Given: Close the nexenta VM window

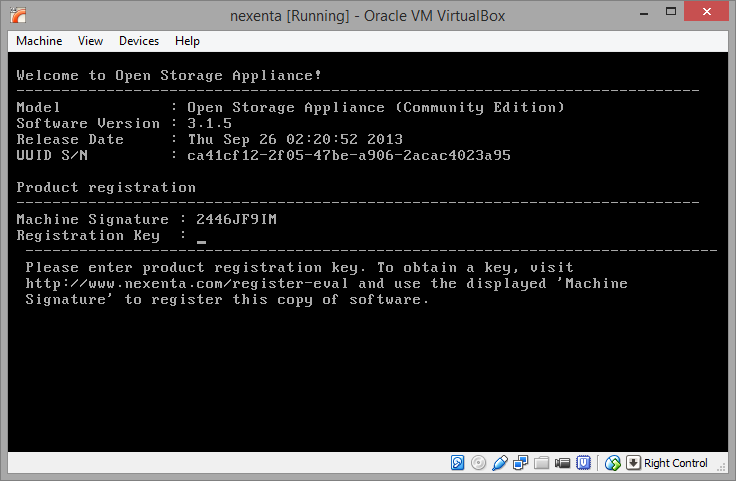Looking at the screenshot, I should [x=707, y=12].
